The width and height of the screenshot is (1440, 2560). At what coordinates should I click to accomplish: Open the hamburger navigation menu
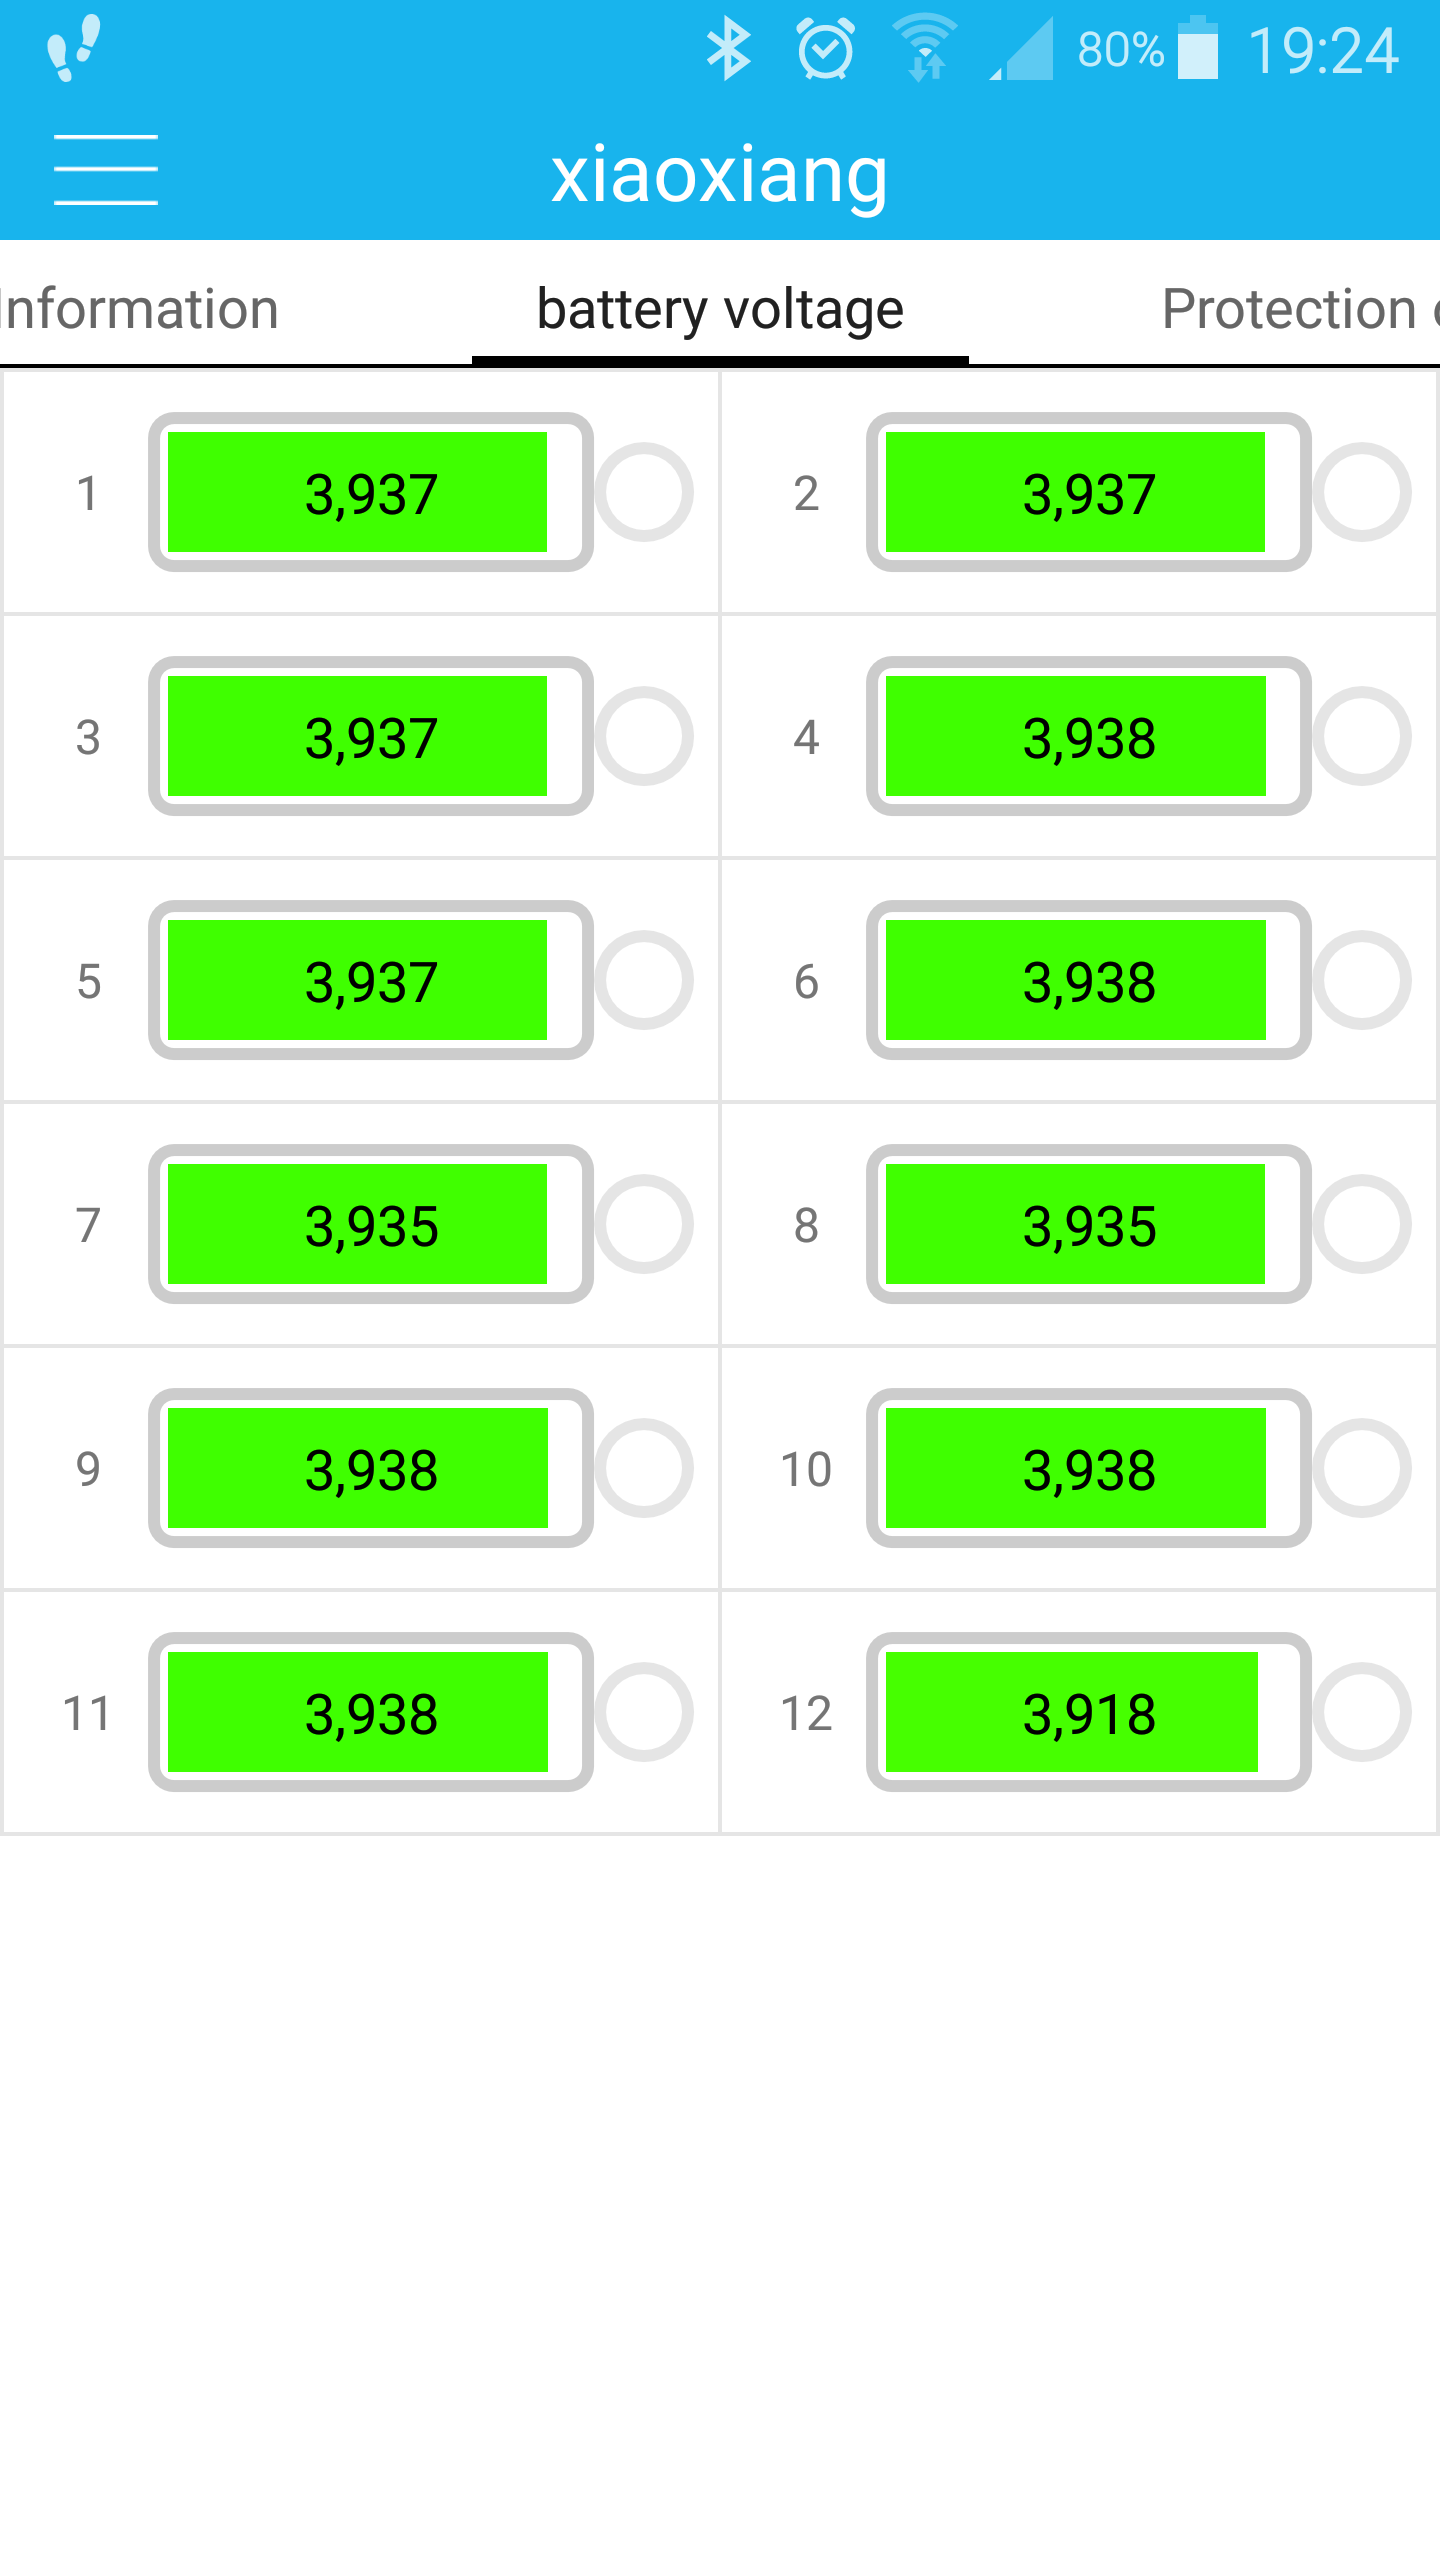[x=105, y=170]
